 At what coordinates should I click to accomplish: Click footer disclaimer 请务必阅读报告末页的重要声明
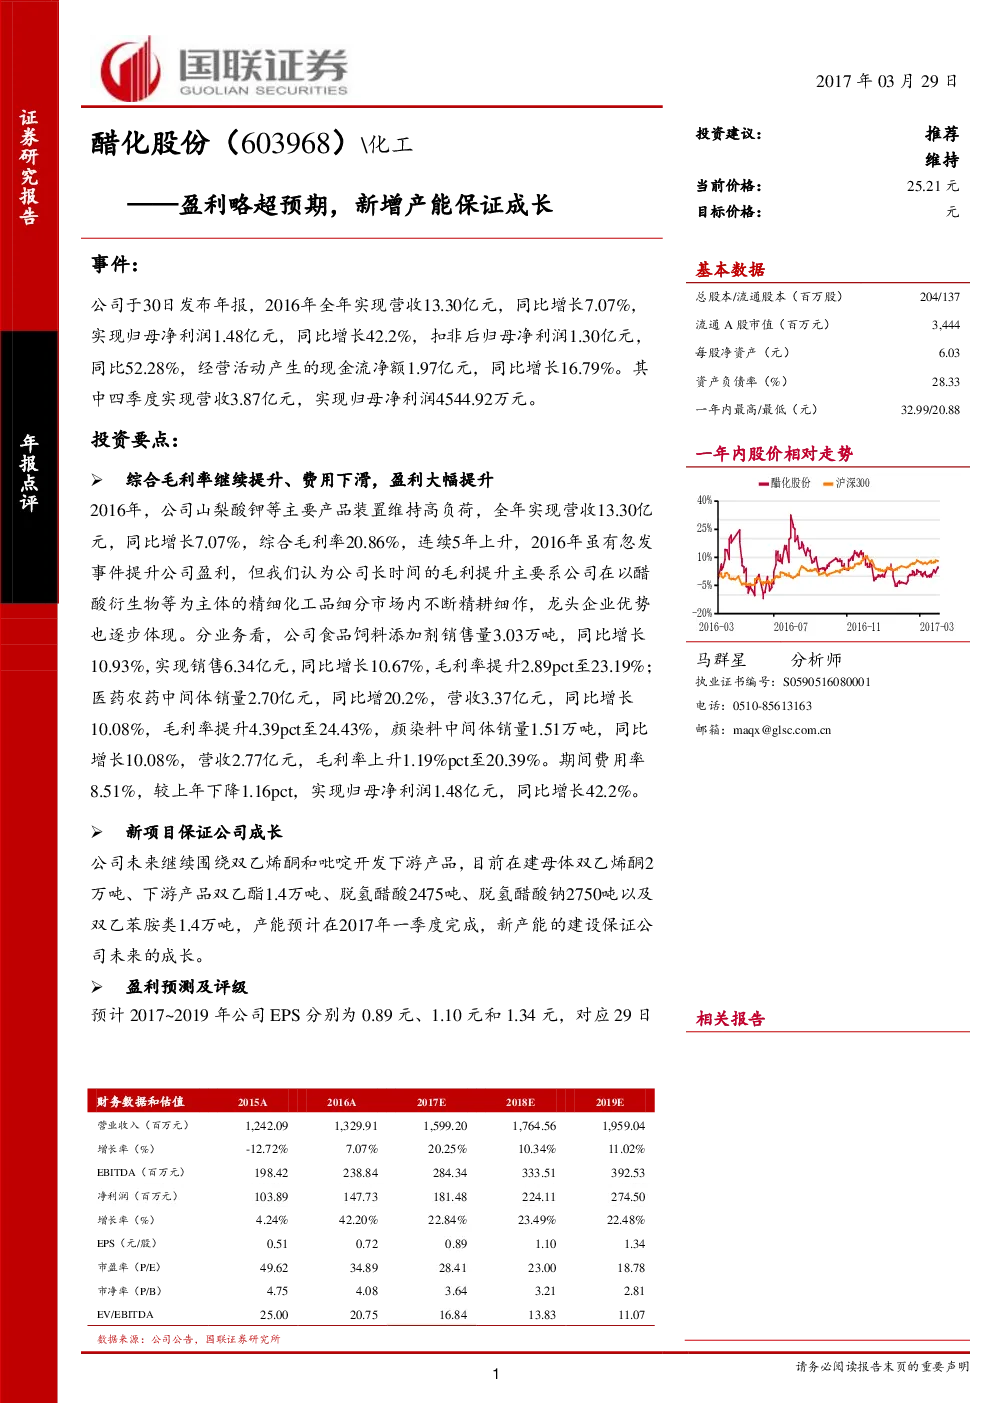pos(882,1366)
